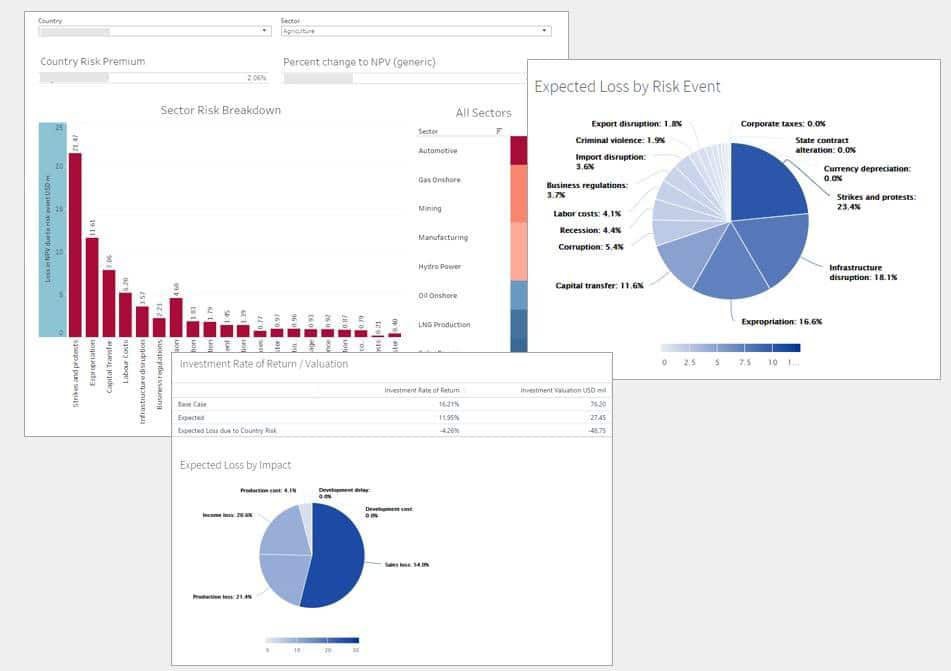
Task: Click the 27.45 investment valuation cell
Action: tap(598, 417)
